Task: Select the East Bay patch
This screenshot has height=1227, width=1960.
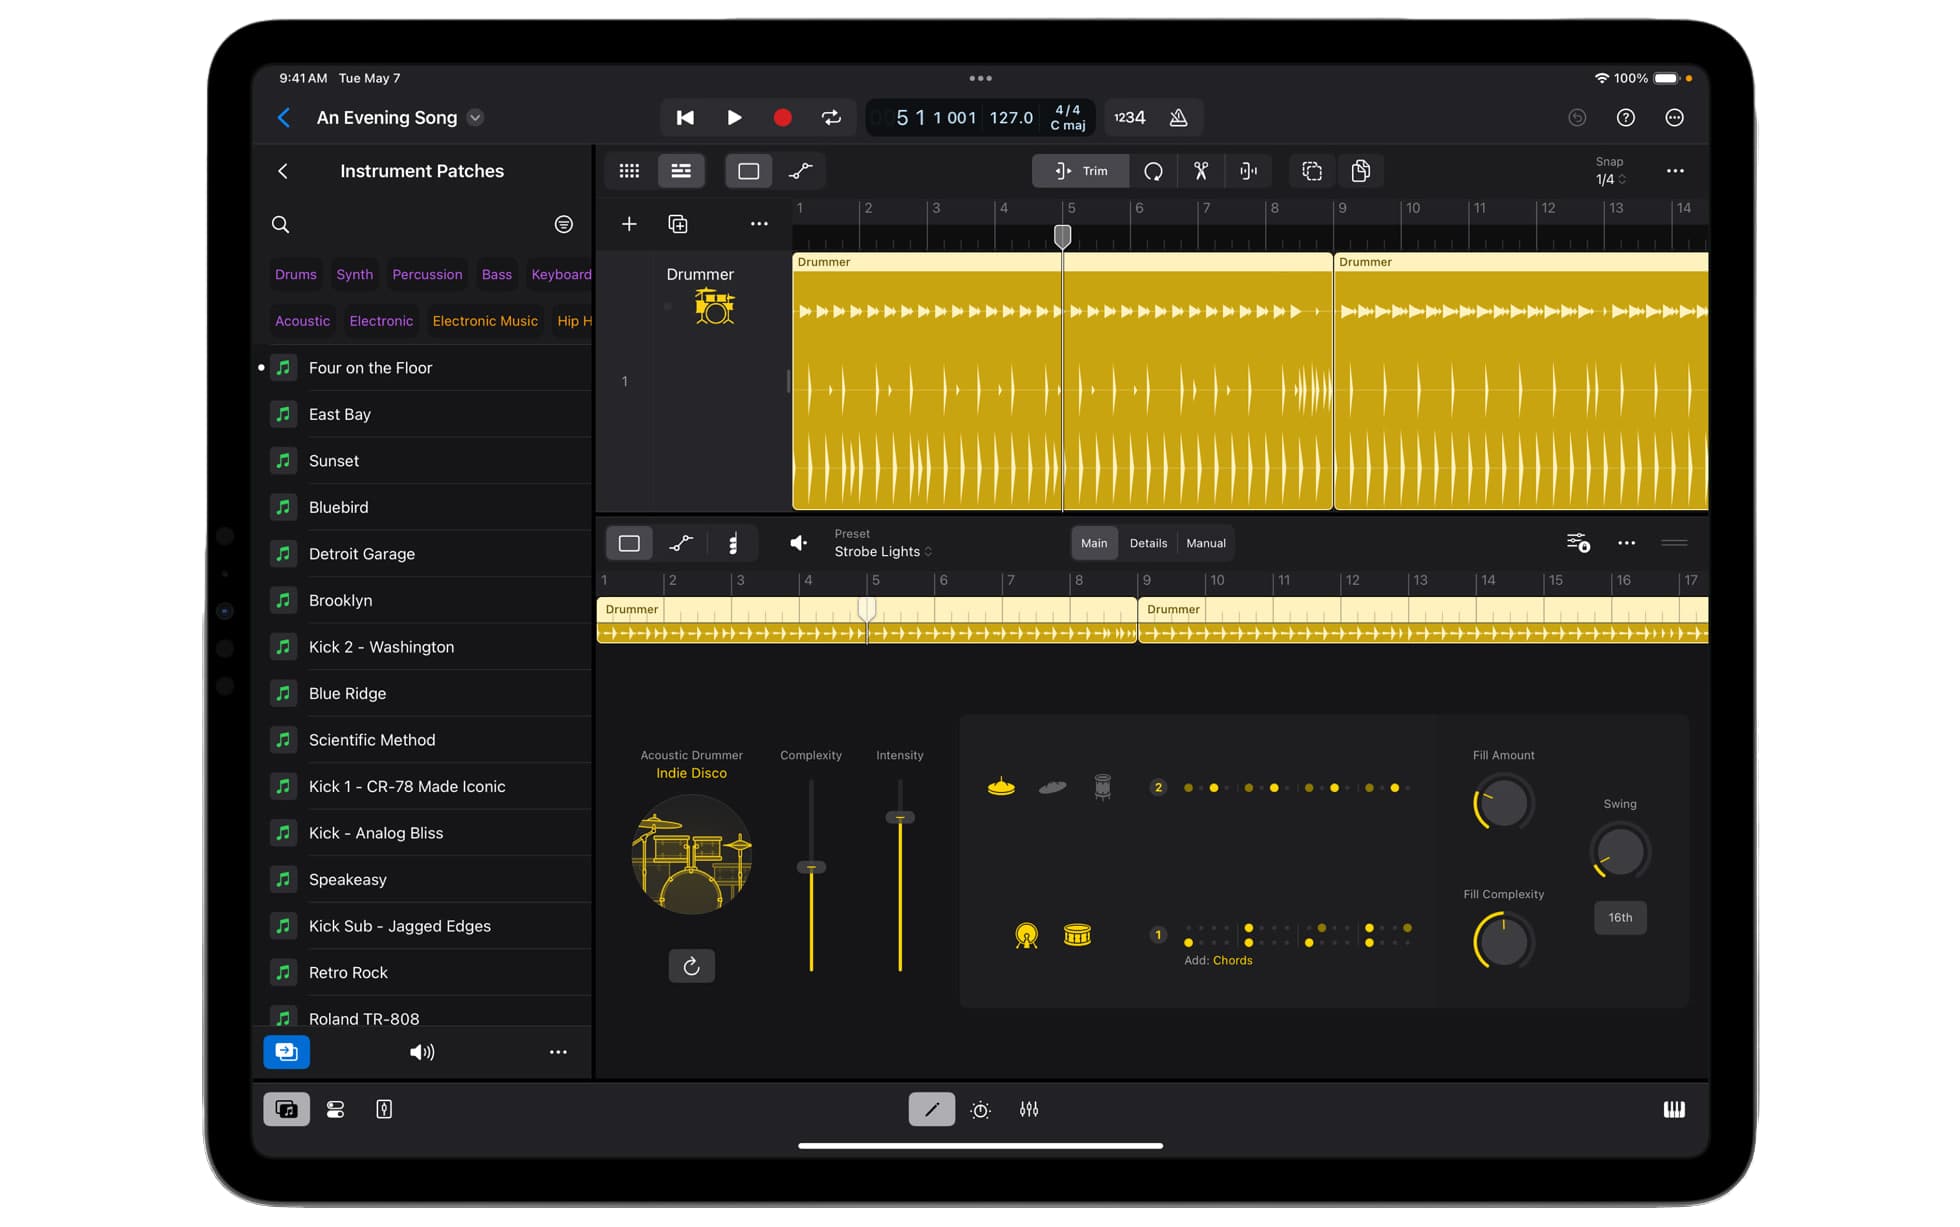Action: pyautogui.click(x=430, y=414)
